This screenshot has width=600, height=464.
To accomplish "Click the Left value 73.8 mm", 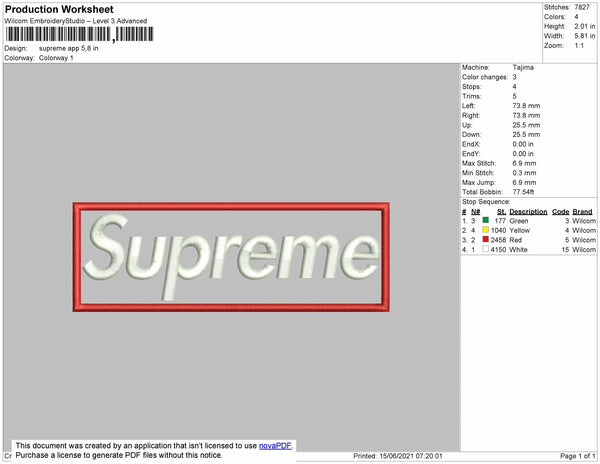I will [x=527, y=106].
